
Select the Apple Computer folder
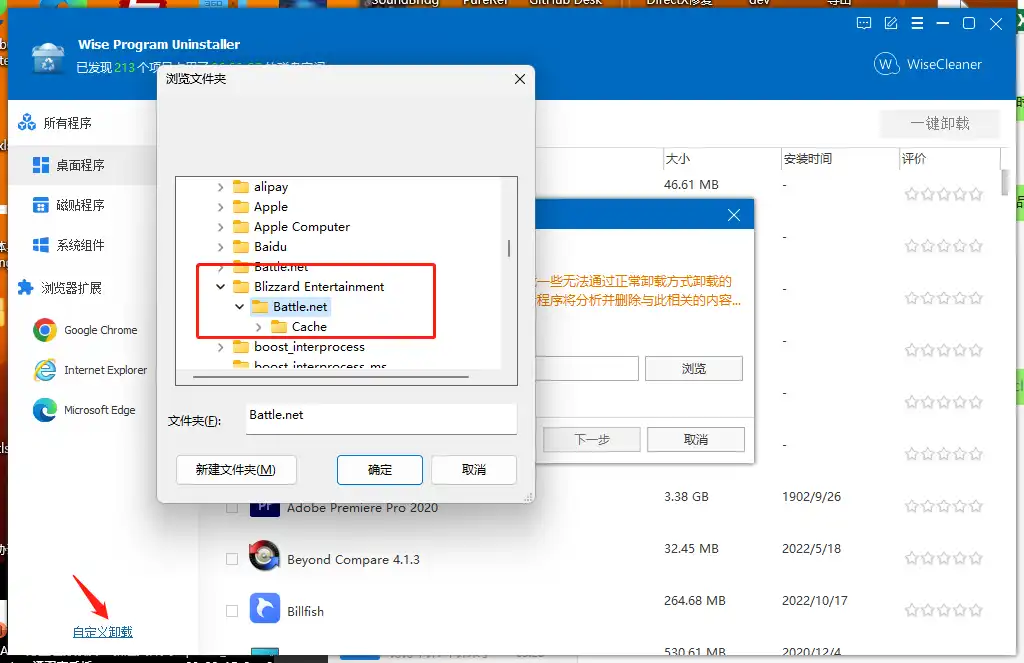click(x=302, y=227)
